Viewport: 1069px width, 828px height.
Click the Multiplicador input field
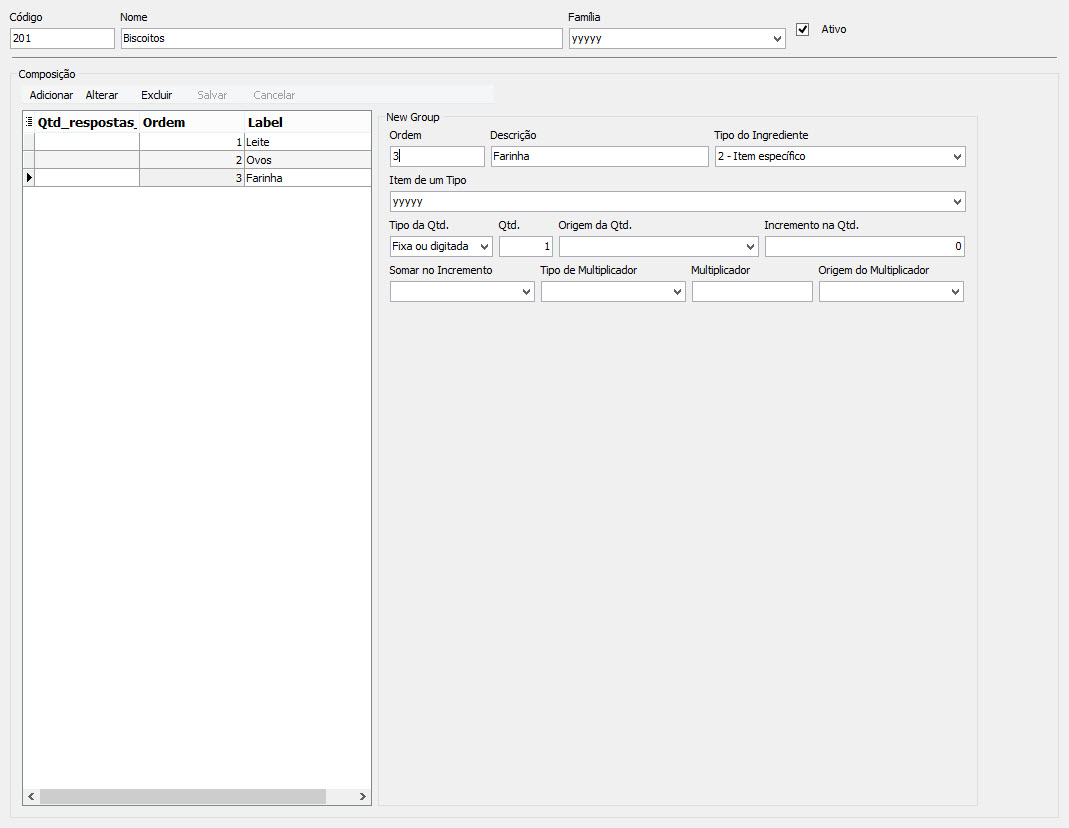752,292
